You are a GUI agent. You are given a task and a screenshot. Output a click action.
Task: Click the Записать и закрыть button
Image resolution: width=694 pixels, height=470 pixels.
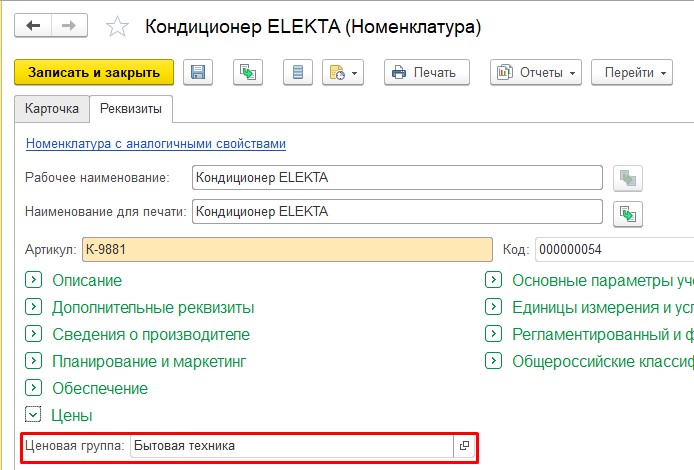pyautogui.click(x=94, y=72)
